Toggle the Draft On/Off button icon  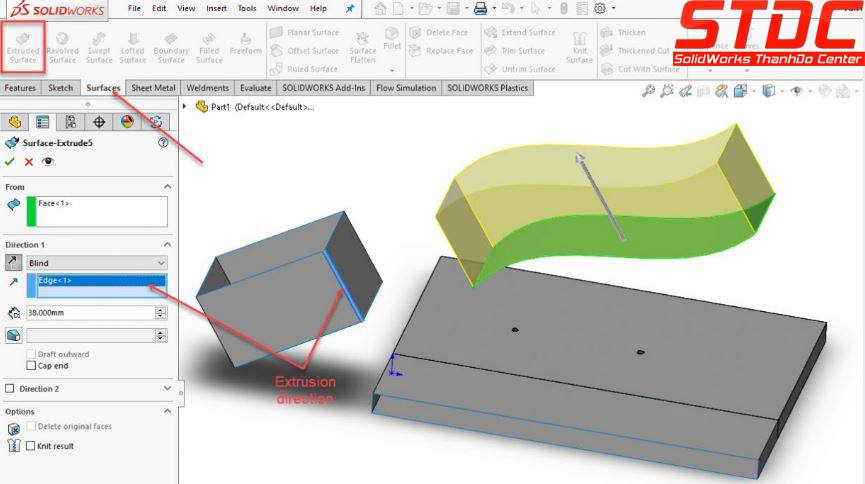[x=14, y=335]
